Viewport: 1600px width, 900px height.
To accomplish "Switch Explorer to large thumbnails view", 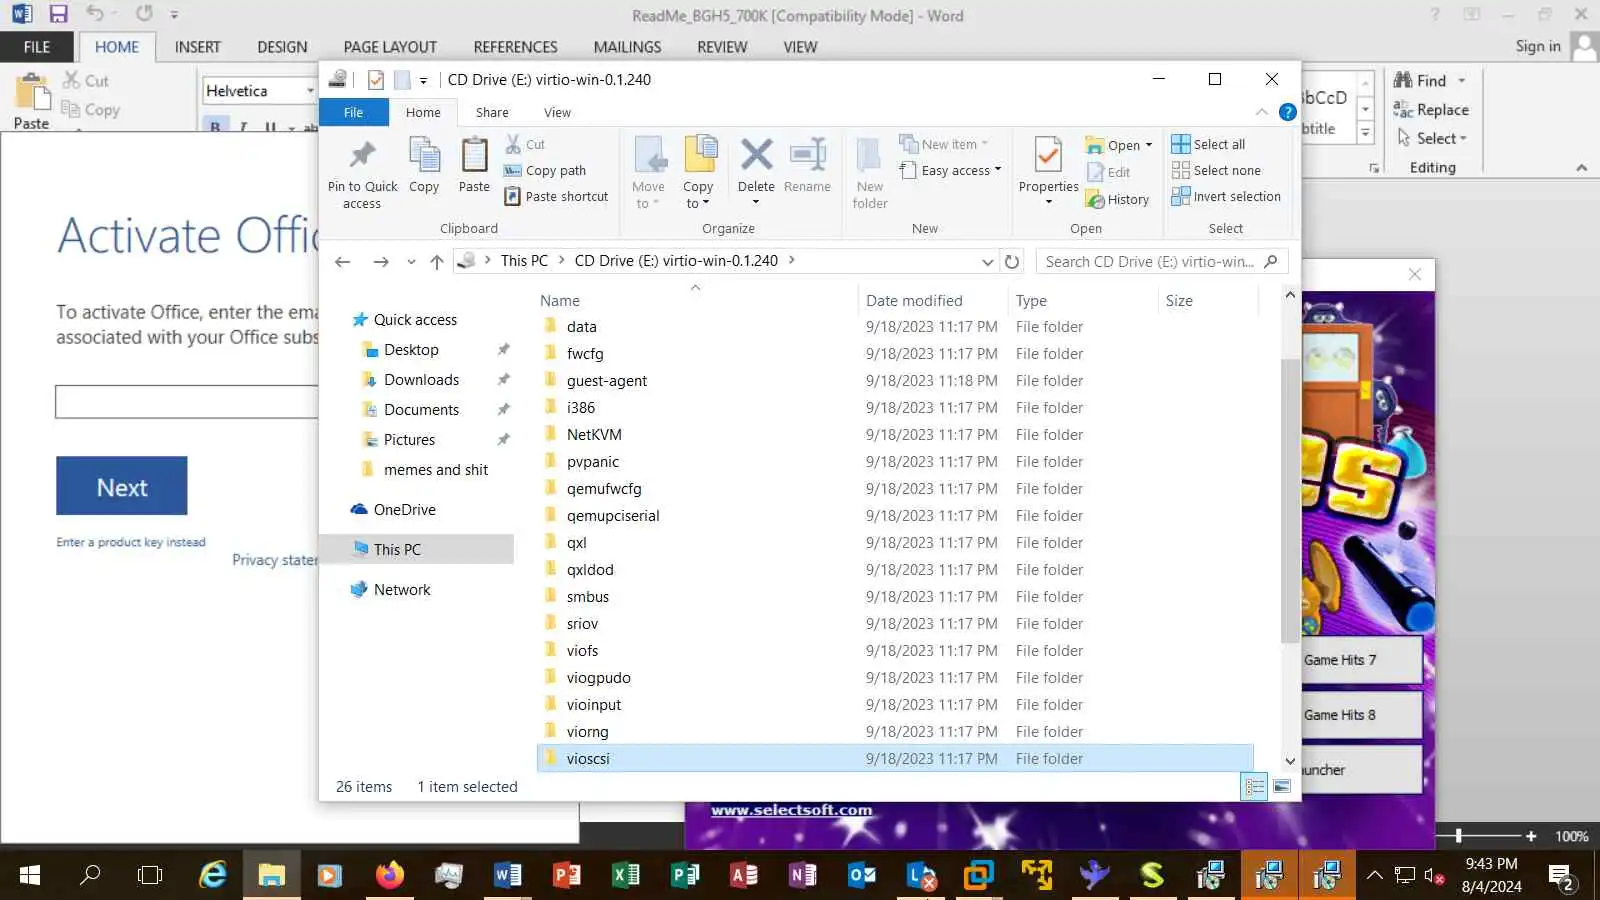I will tap(1282, 787).
